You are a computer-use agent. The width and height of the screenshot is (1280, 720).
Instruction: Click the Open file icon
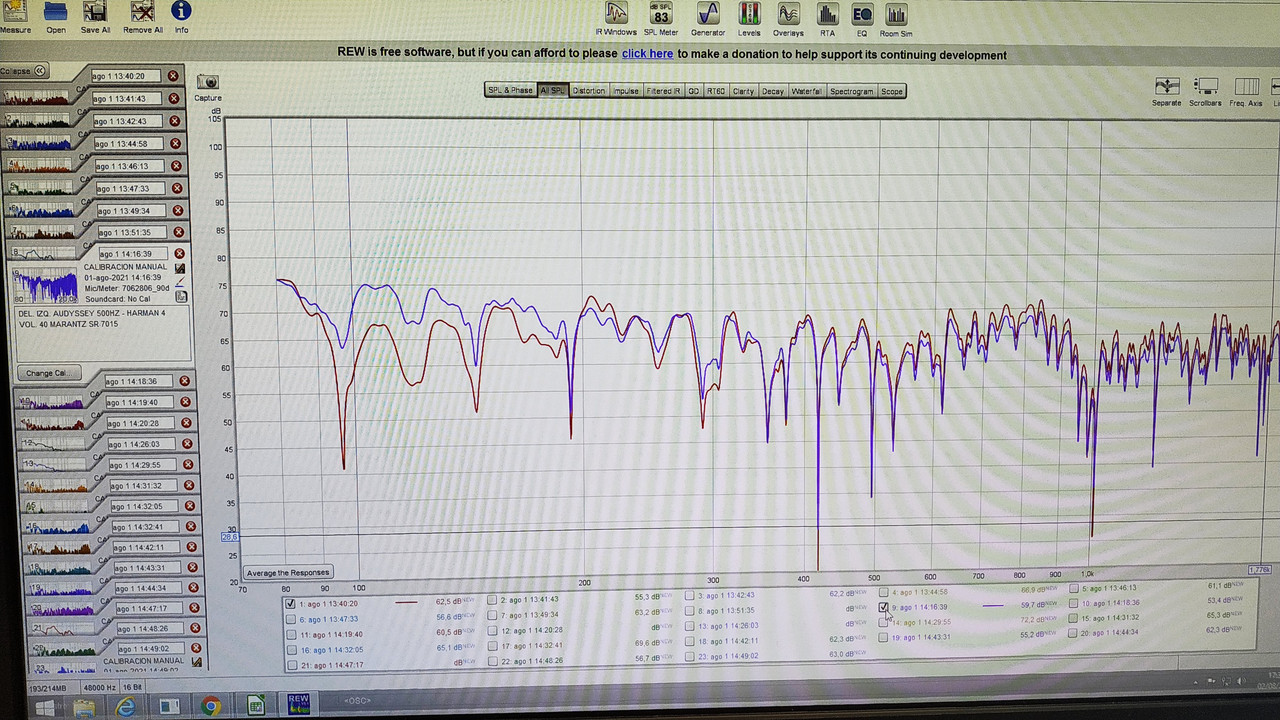click(55, 13)
